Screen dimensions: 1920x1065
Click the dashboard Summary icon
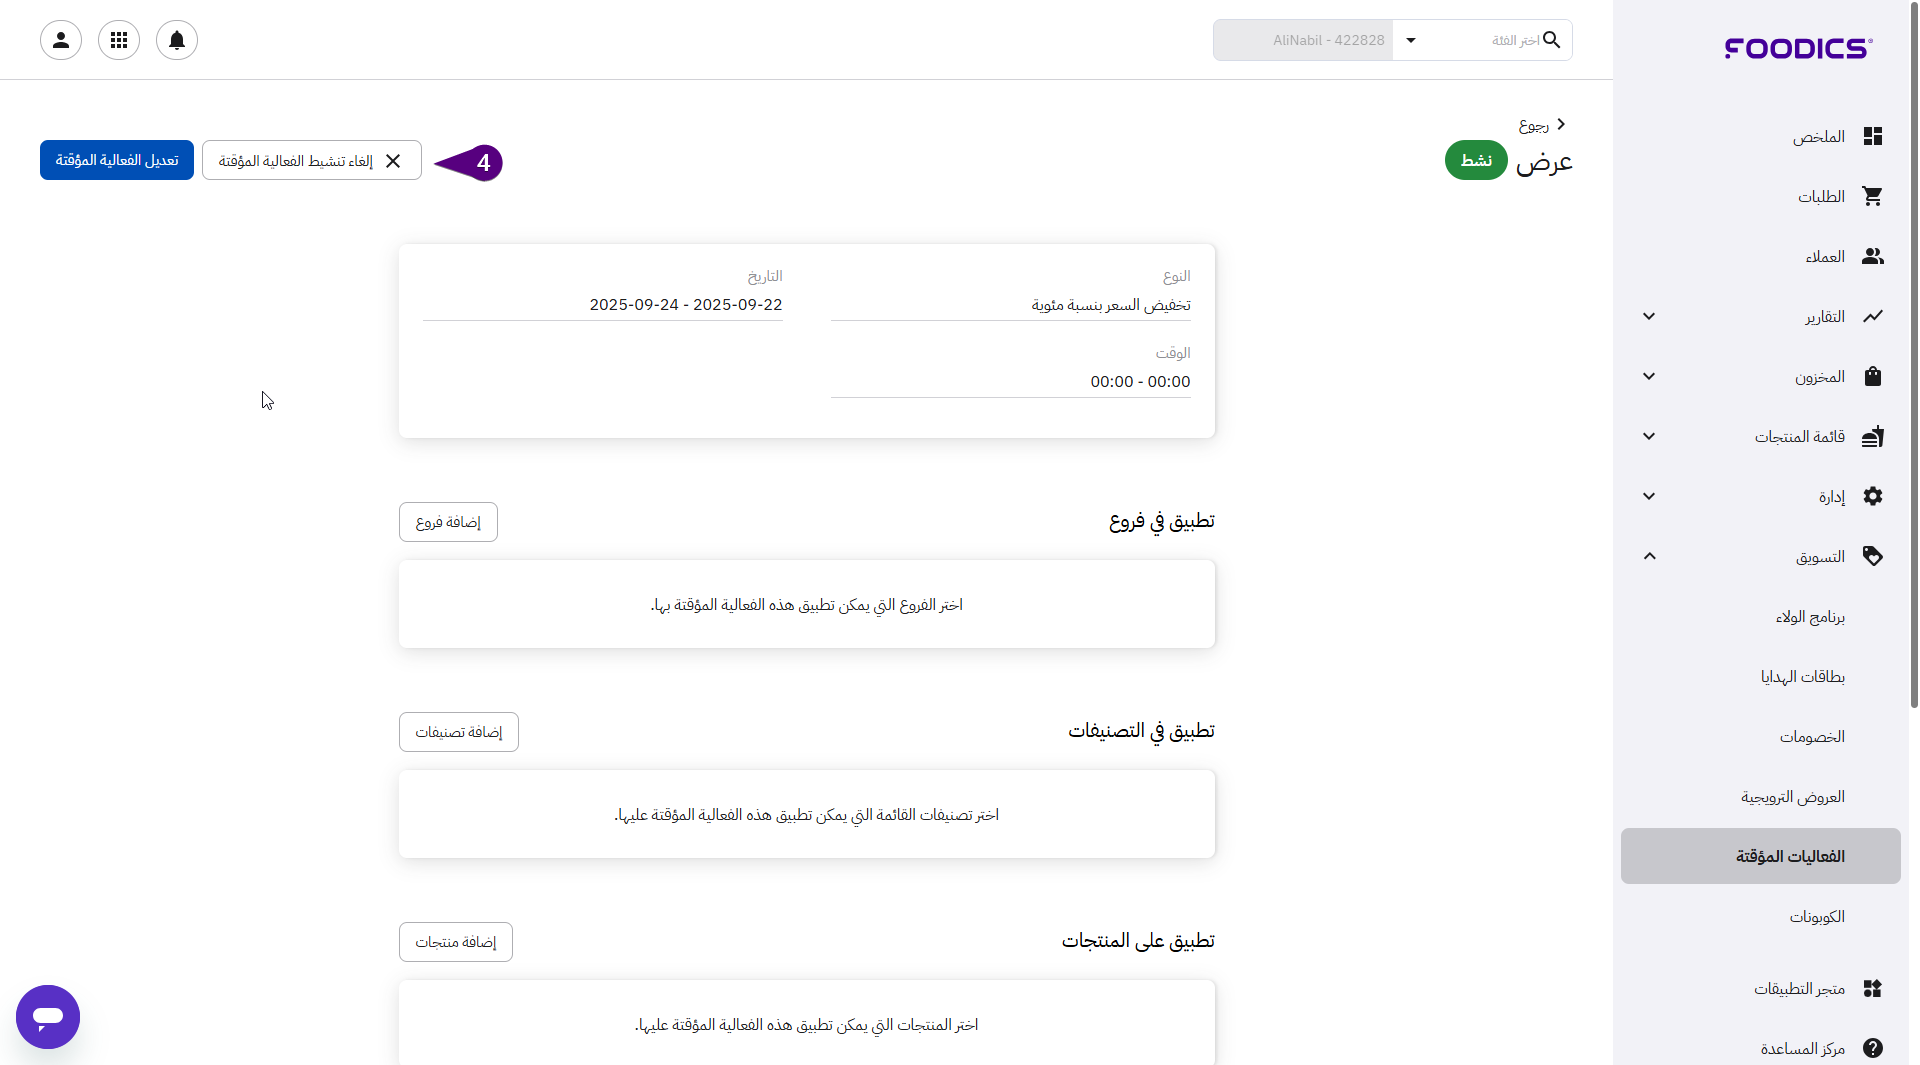[x=1872, y=136]
